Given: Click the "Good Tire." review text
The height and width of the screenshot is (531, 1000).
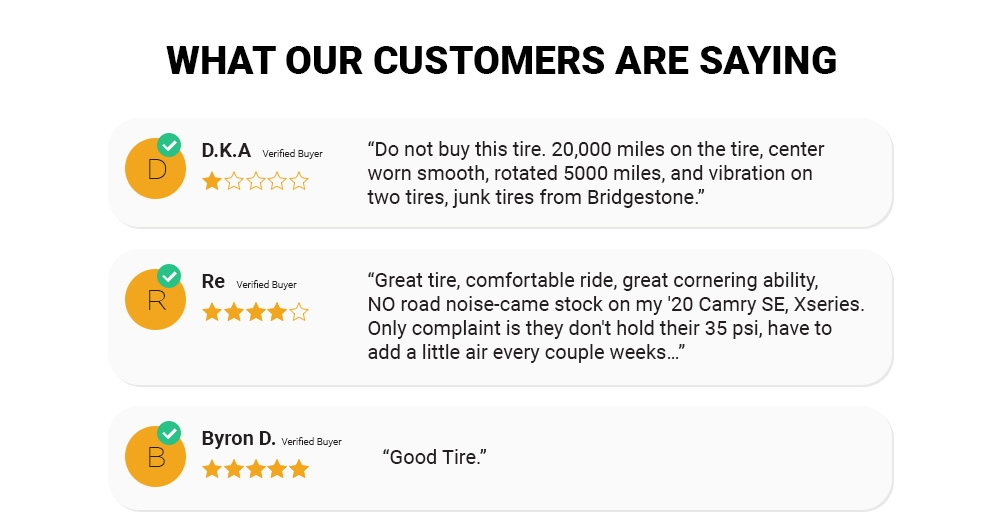Looking at the screenshot, I should (435, 457).
